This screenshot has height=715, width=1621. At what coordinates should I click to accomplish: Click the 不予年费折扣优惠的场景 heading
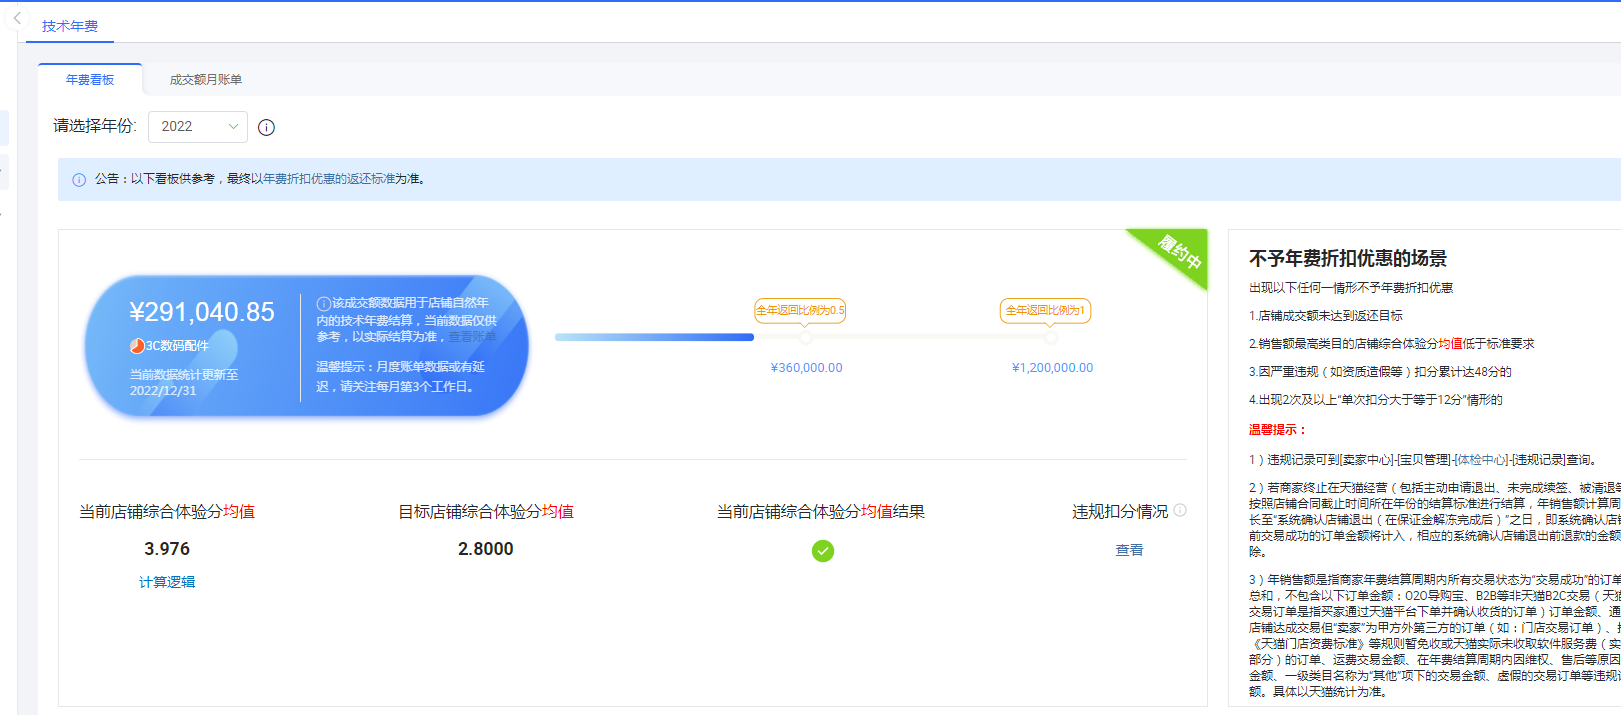pos(1348,258)
